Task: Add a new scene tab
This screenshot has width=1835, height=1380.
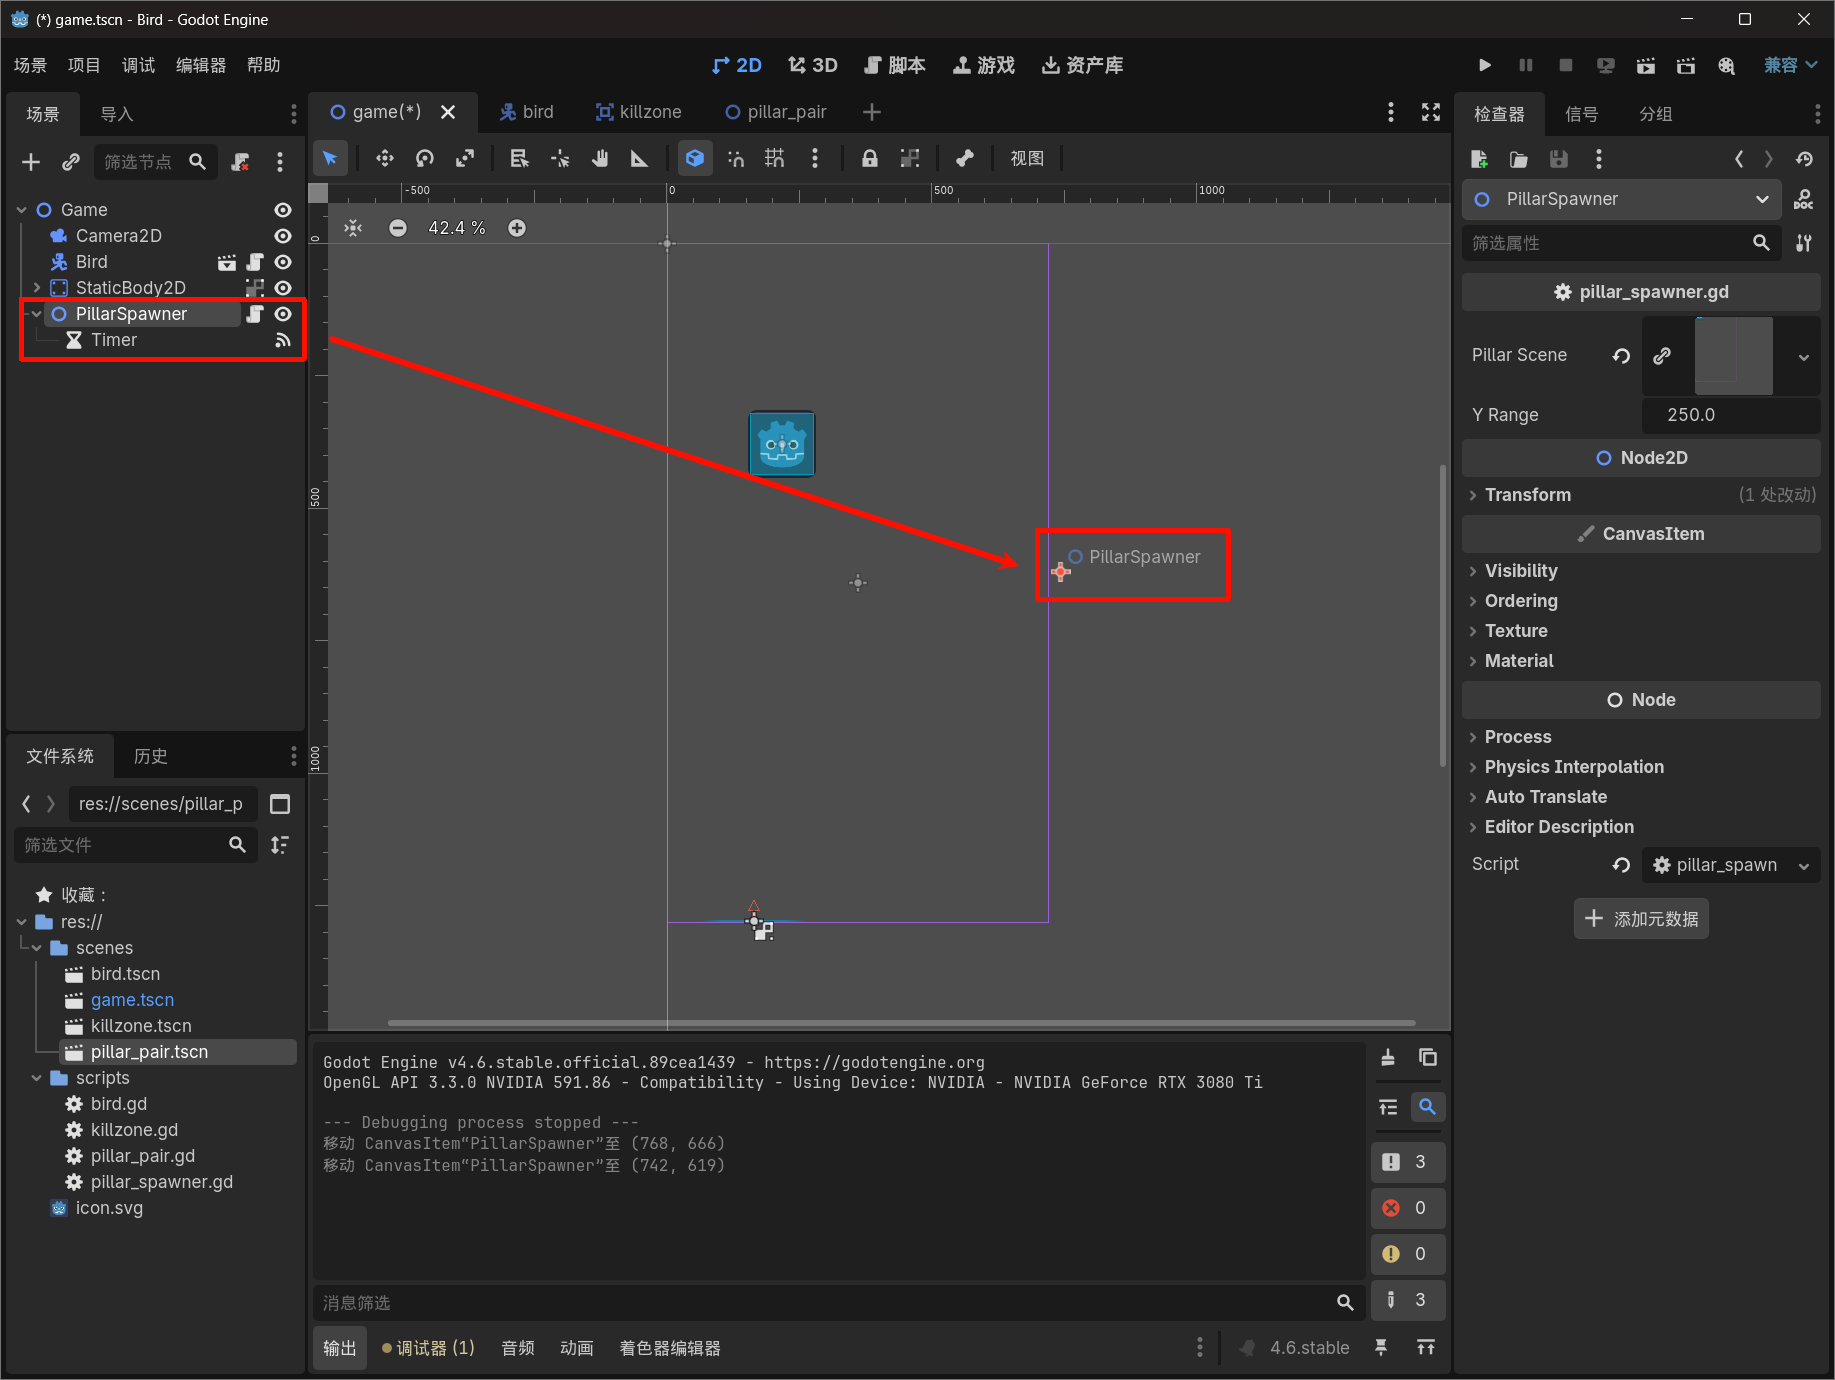Action: coord(872,112)
